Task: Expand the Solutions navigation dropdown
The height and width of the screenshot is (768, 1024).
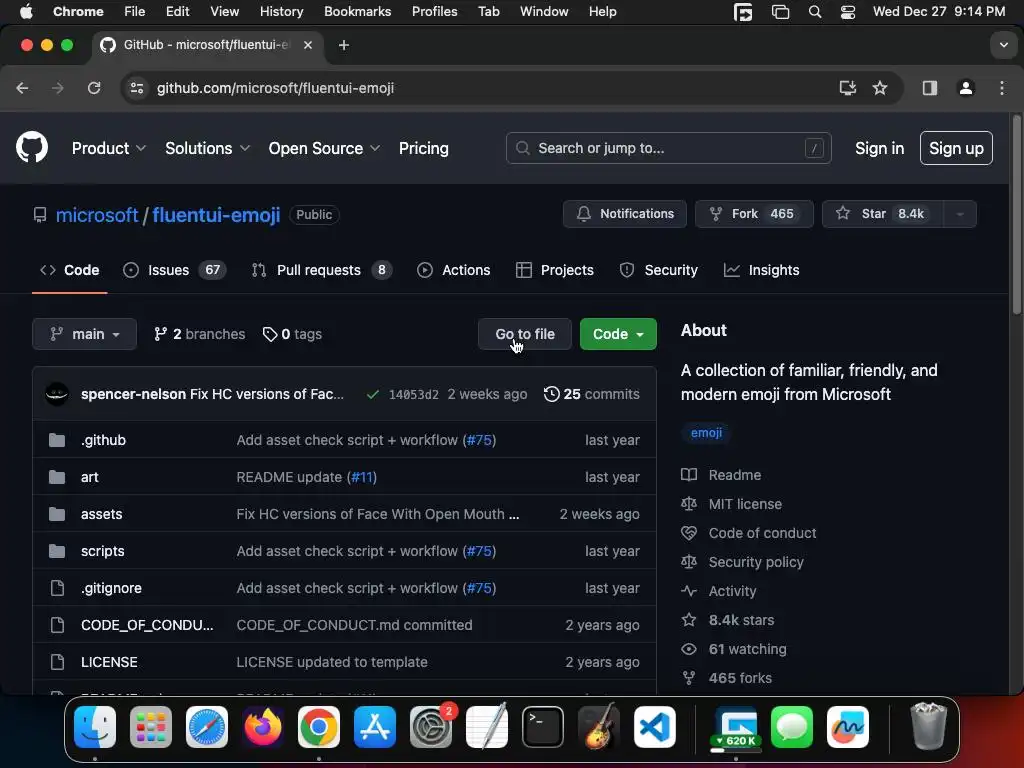Action: coord(207,148)
